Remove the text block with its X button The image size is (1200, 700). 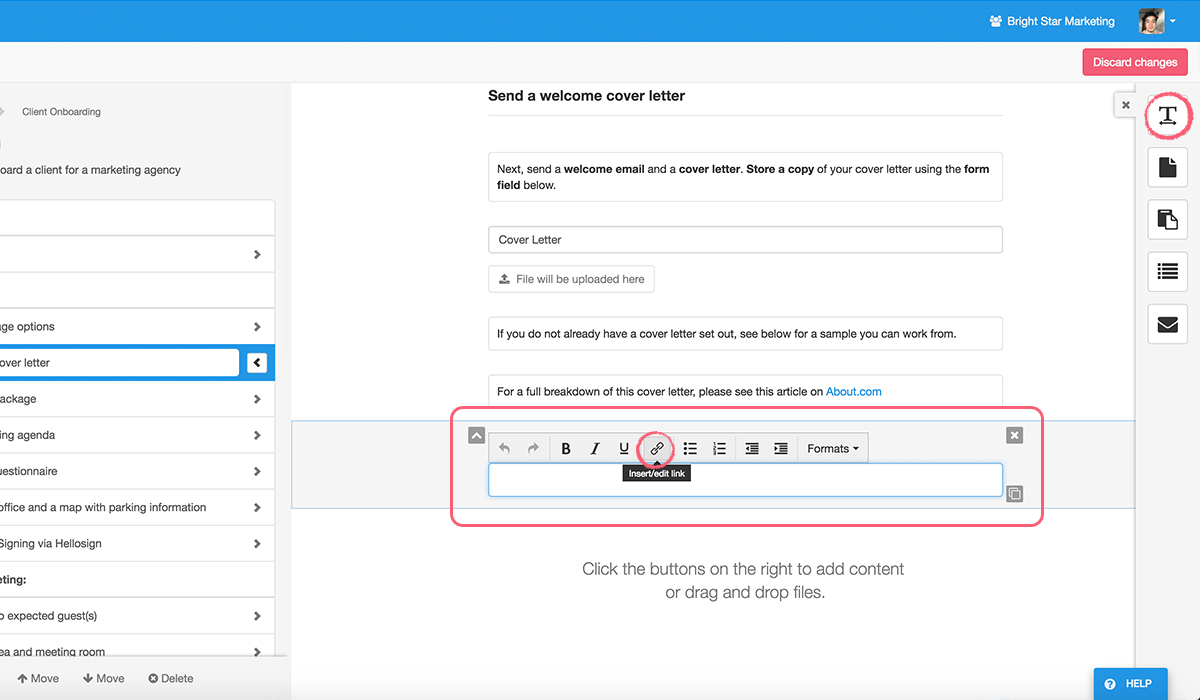1015,435
